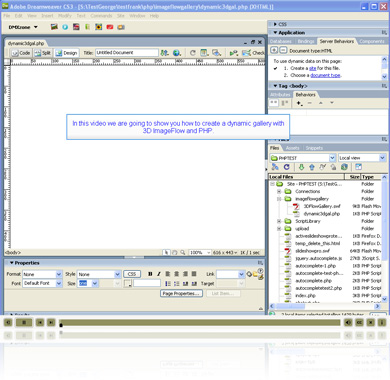Expand the Connections folder
Image resolution: width=390 pixels, height=380 pixels.
tap(279, 191)
